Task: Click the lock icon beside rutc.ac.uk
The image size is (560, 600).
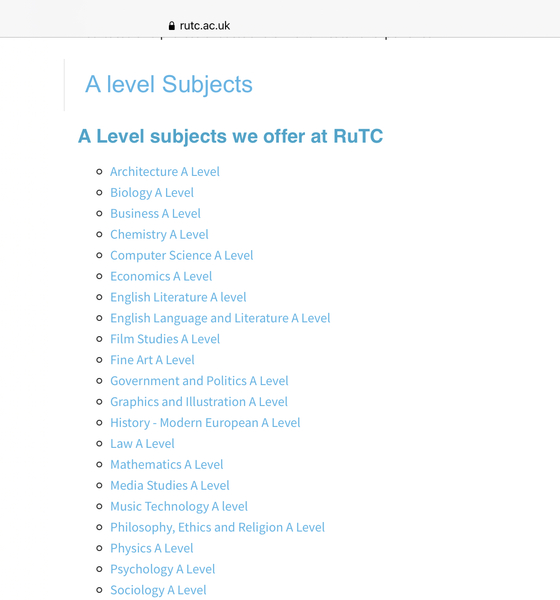Action: coord(171,26)
